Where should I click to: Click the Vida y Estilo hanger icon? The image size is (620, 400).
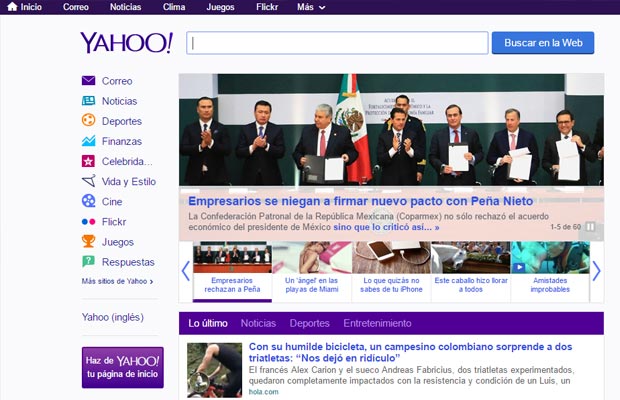coord(89,181)
